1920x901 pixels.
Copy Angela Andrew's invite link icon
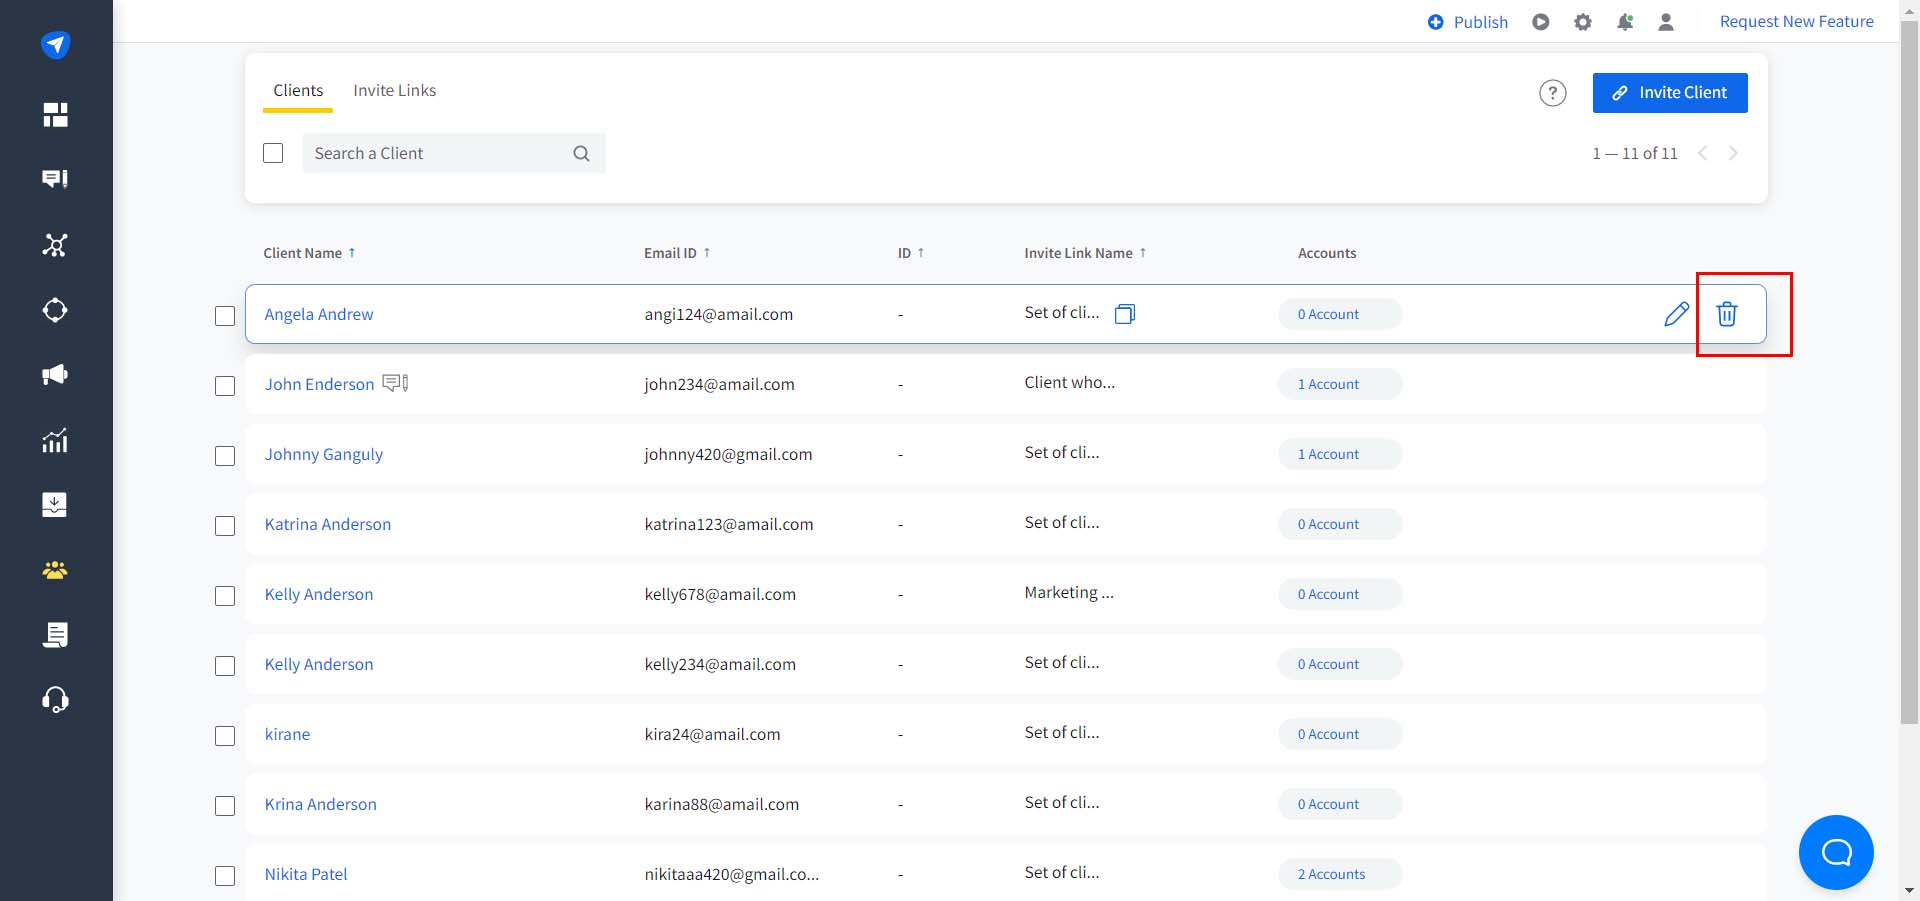tap(1125, 314)
